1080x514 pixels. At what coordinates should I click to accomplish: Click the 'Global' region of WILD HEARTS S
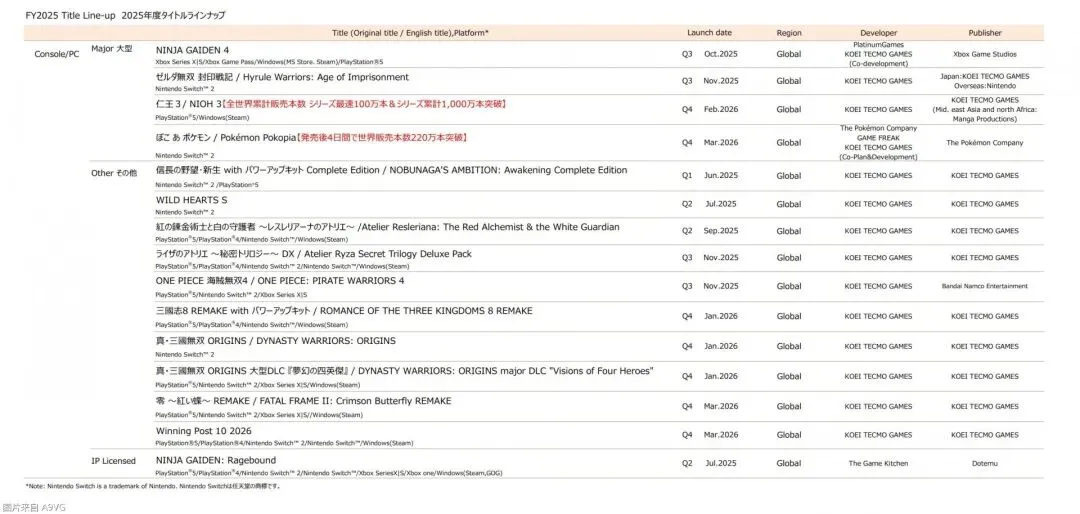point(789,204)
